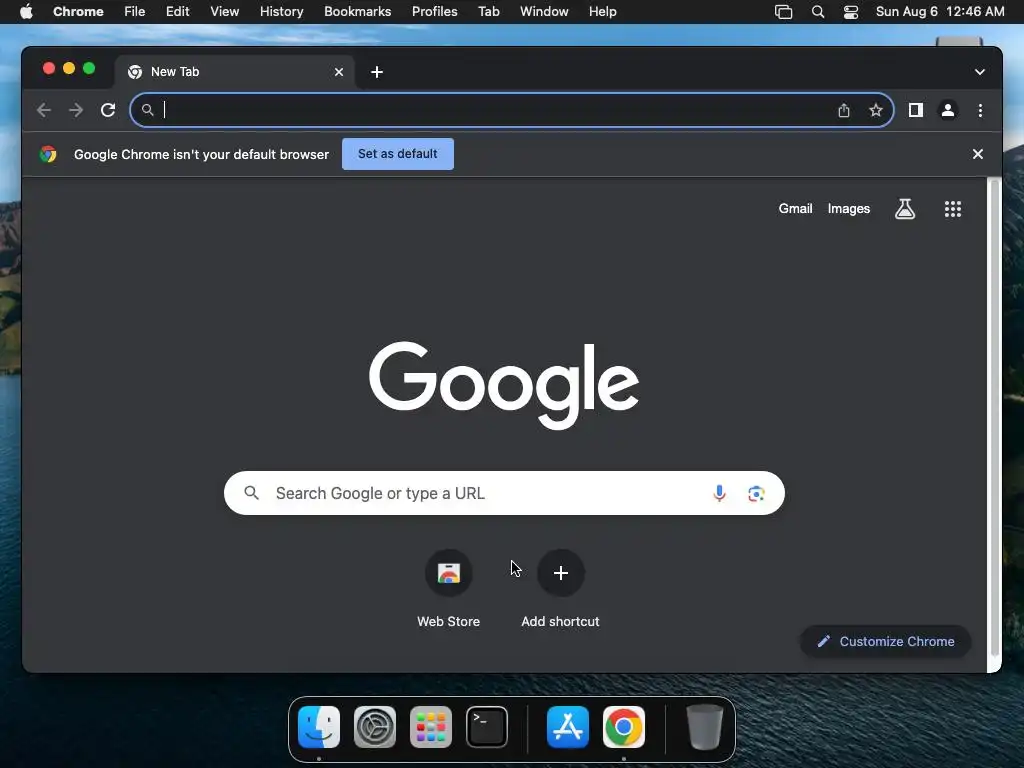
Task: Open the Edit menu
Action: (x=178, y=12)
